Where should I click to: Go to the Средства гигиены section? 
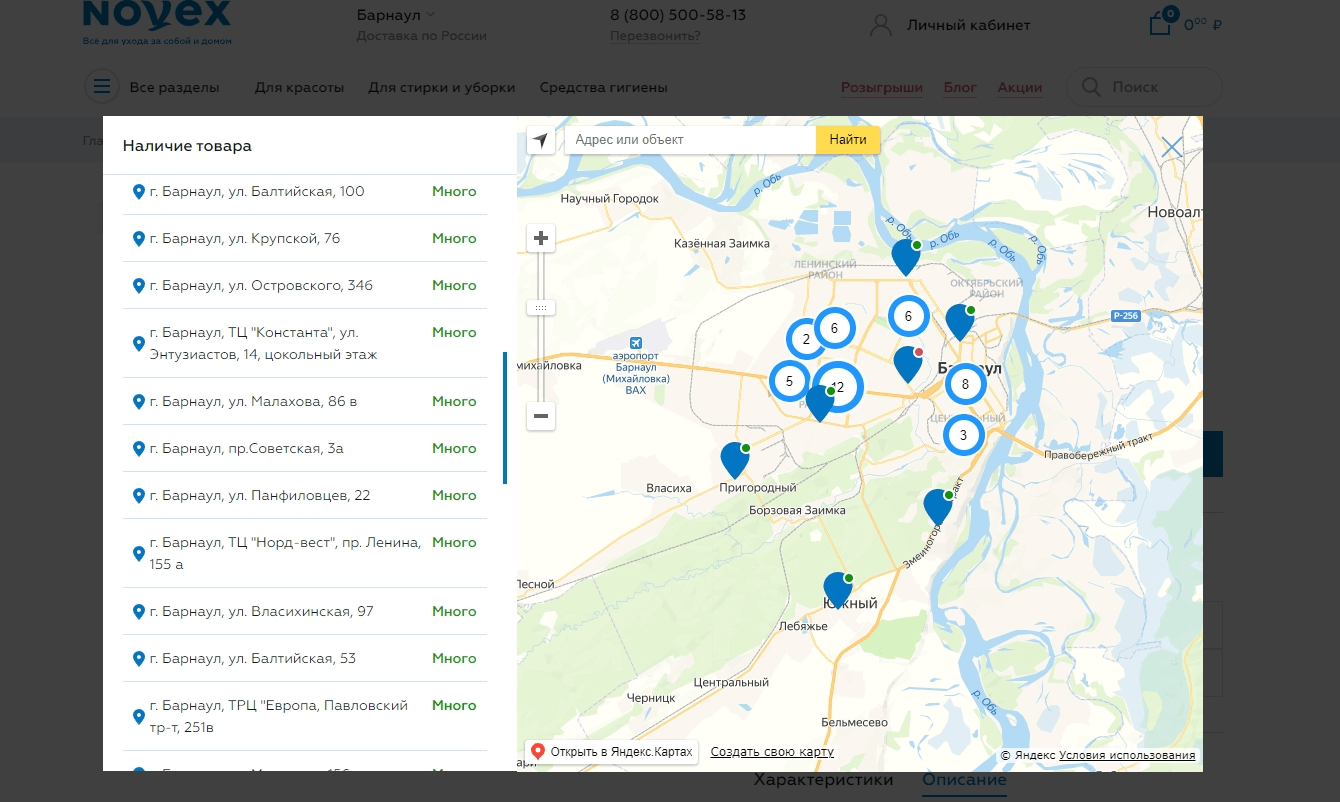click(603, 87)
